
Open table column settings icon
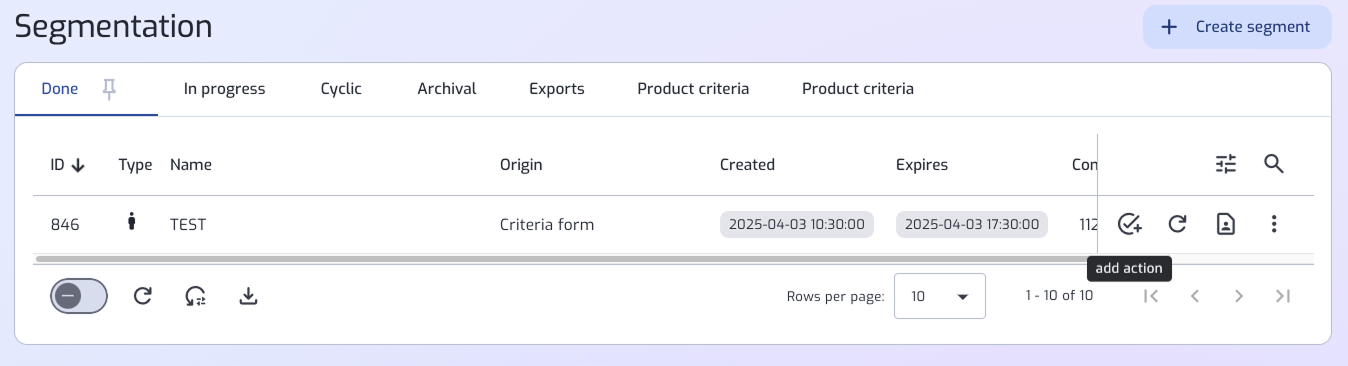click(x=1226, y=164)
